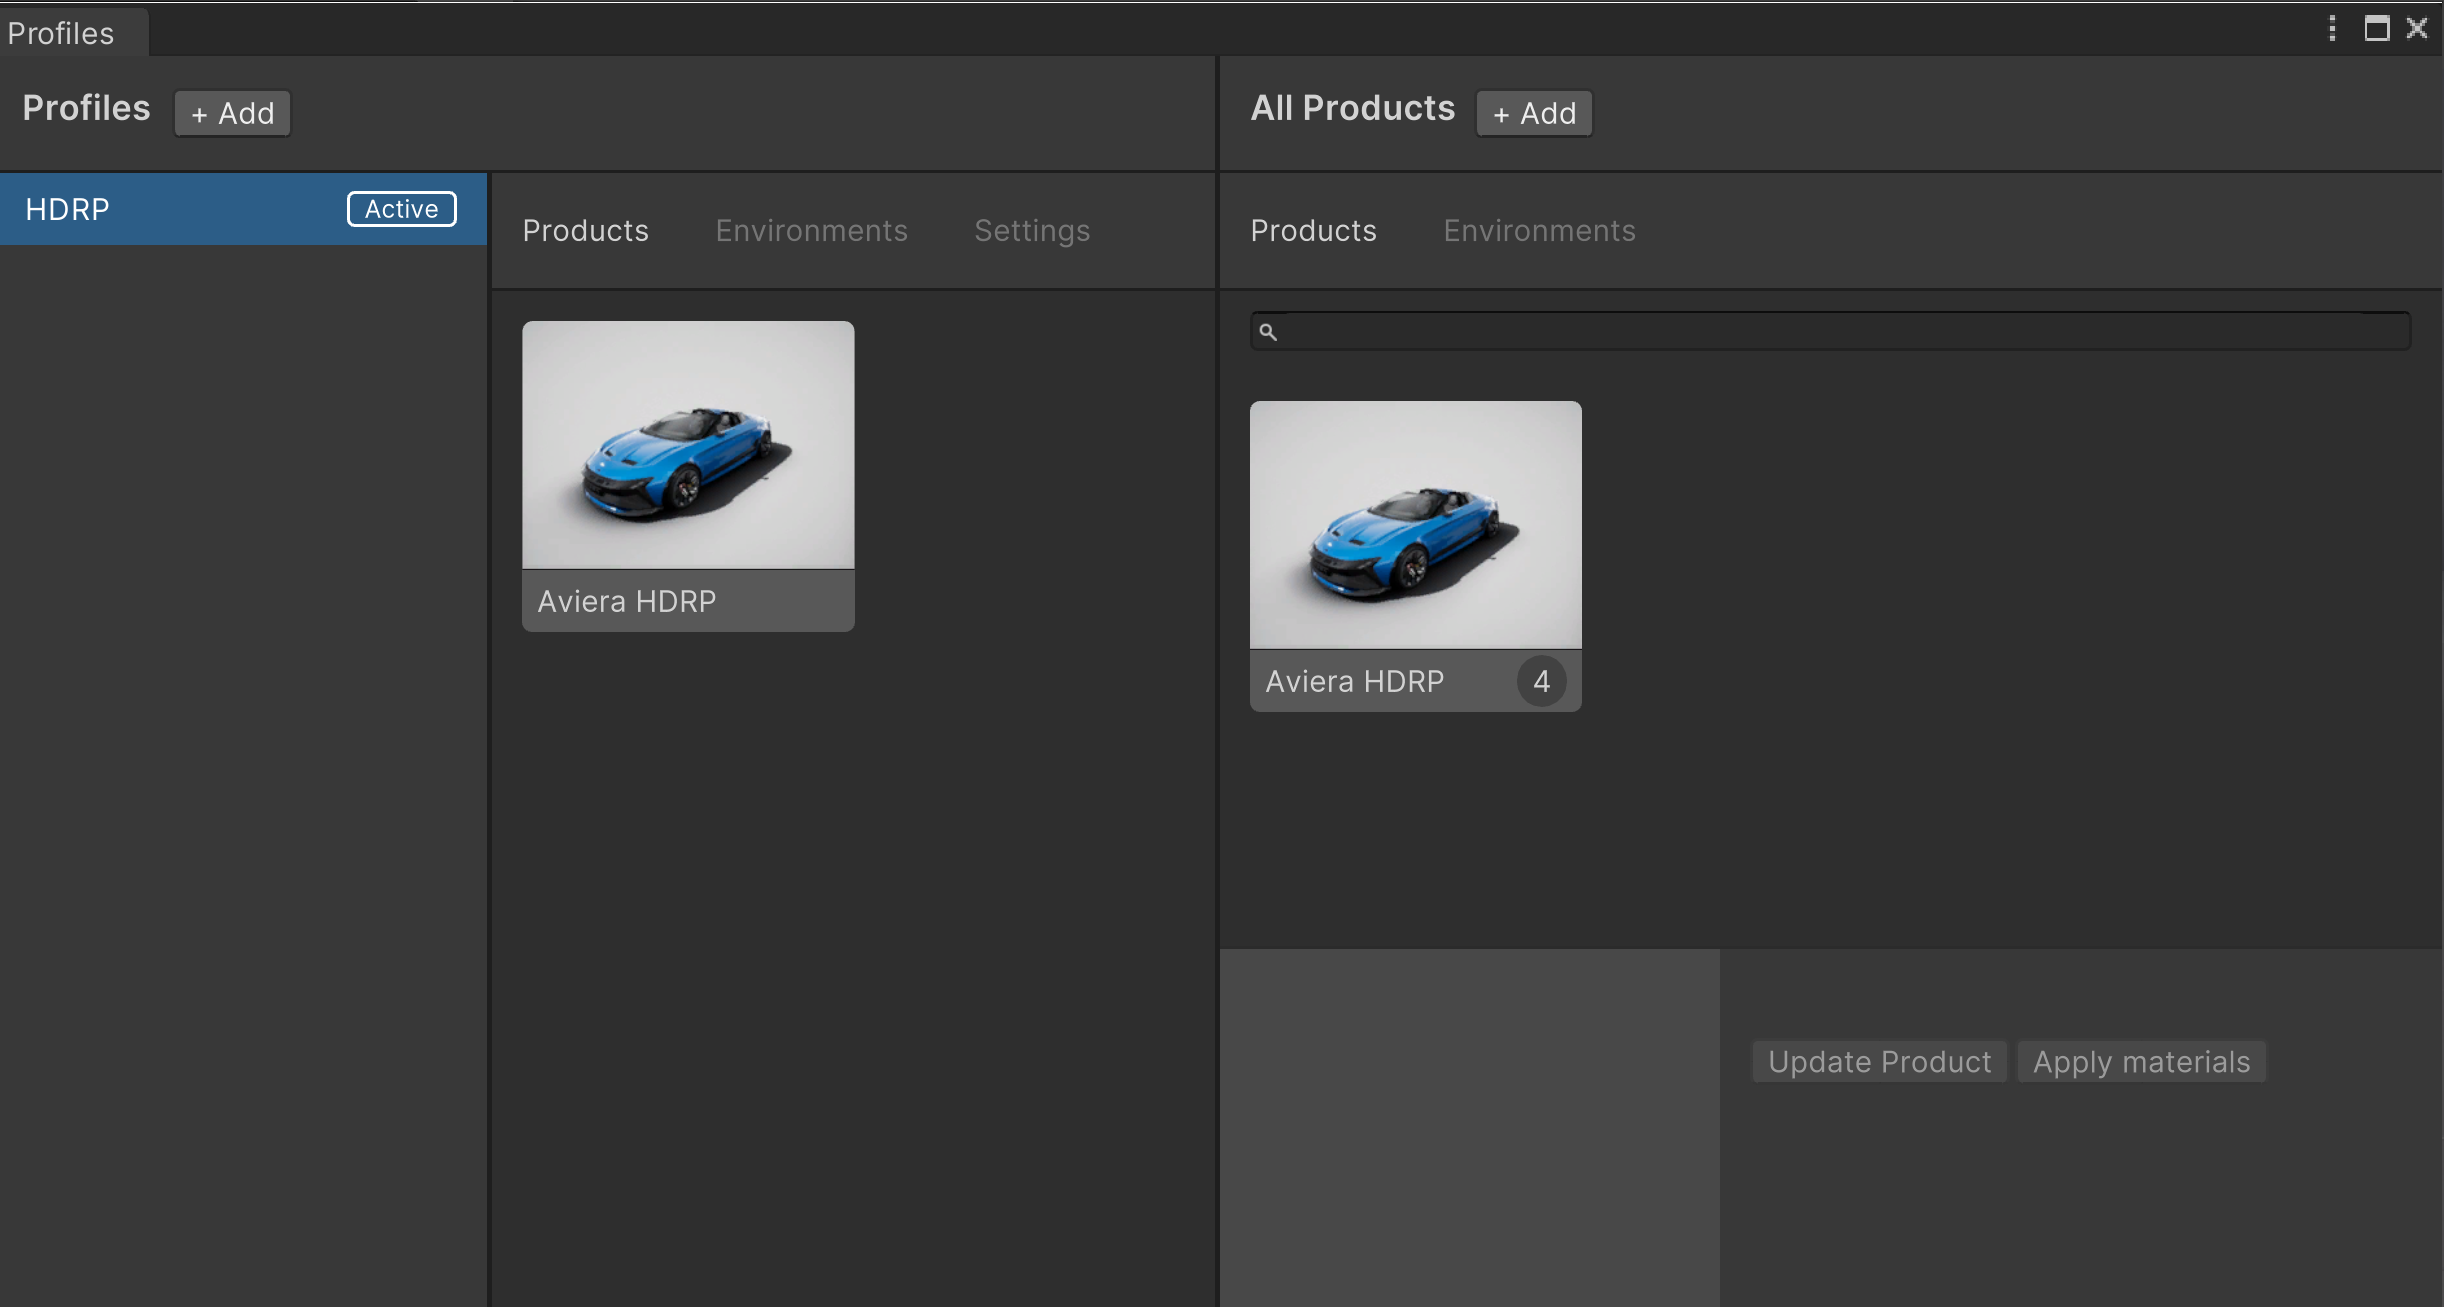Image resolution: width=2444 pixels, height=1307 pixels.
Task: Switch to the Settings tab of the profile
Action: [x=1031, y=230]
